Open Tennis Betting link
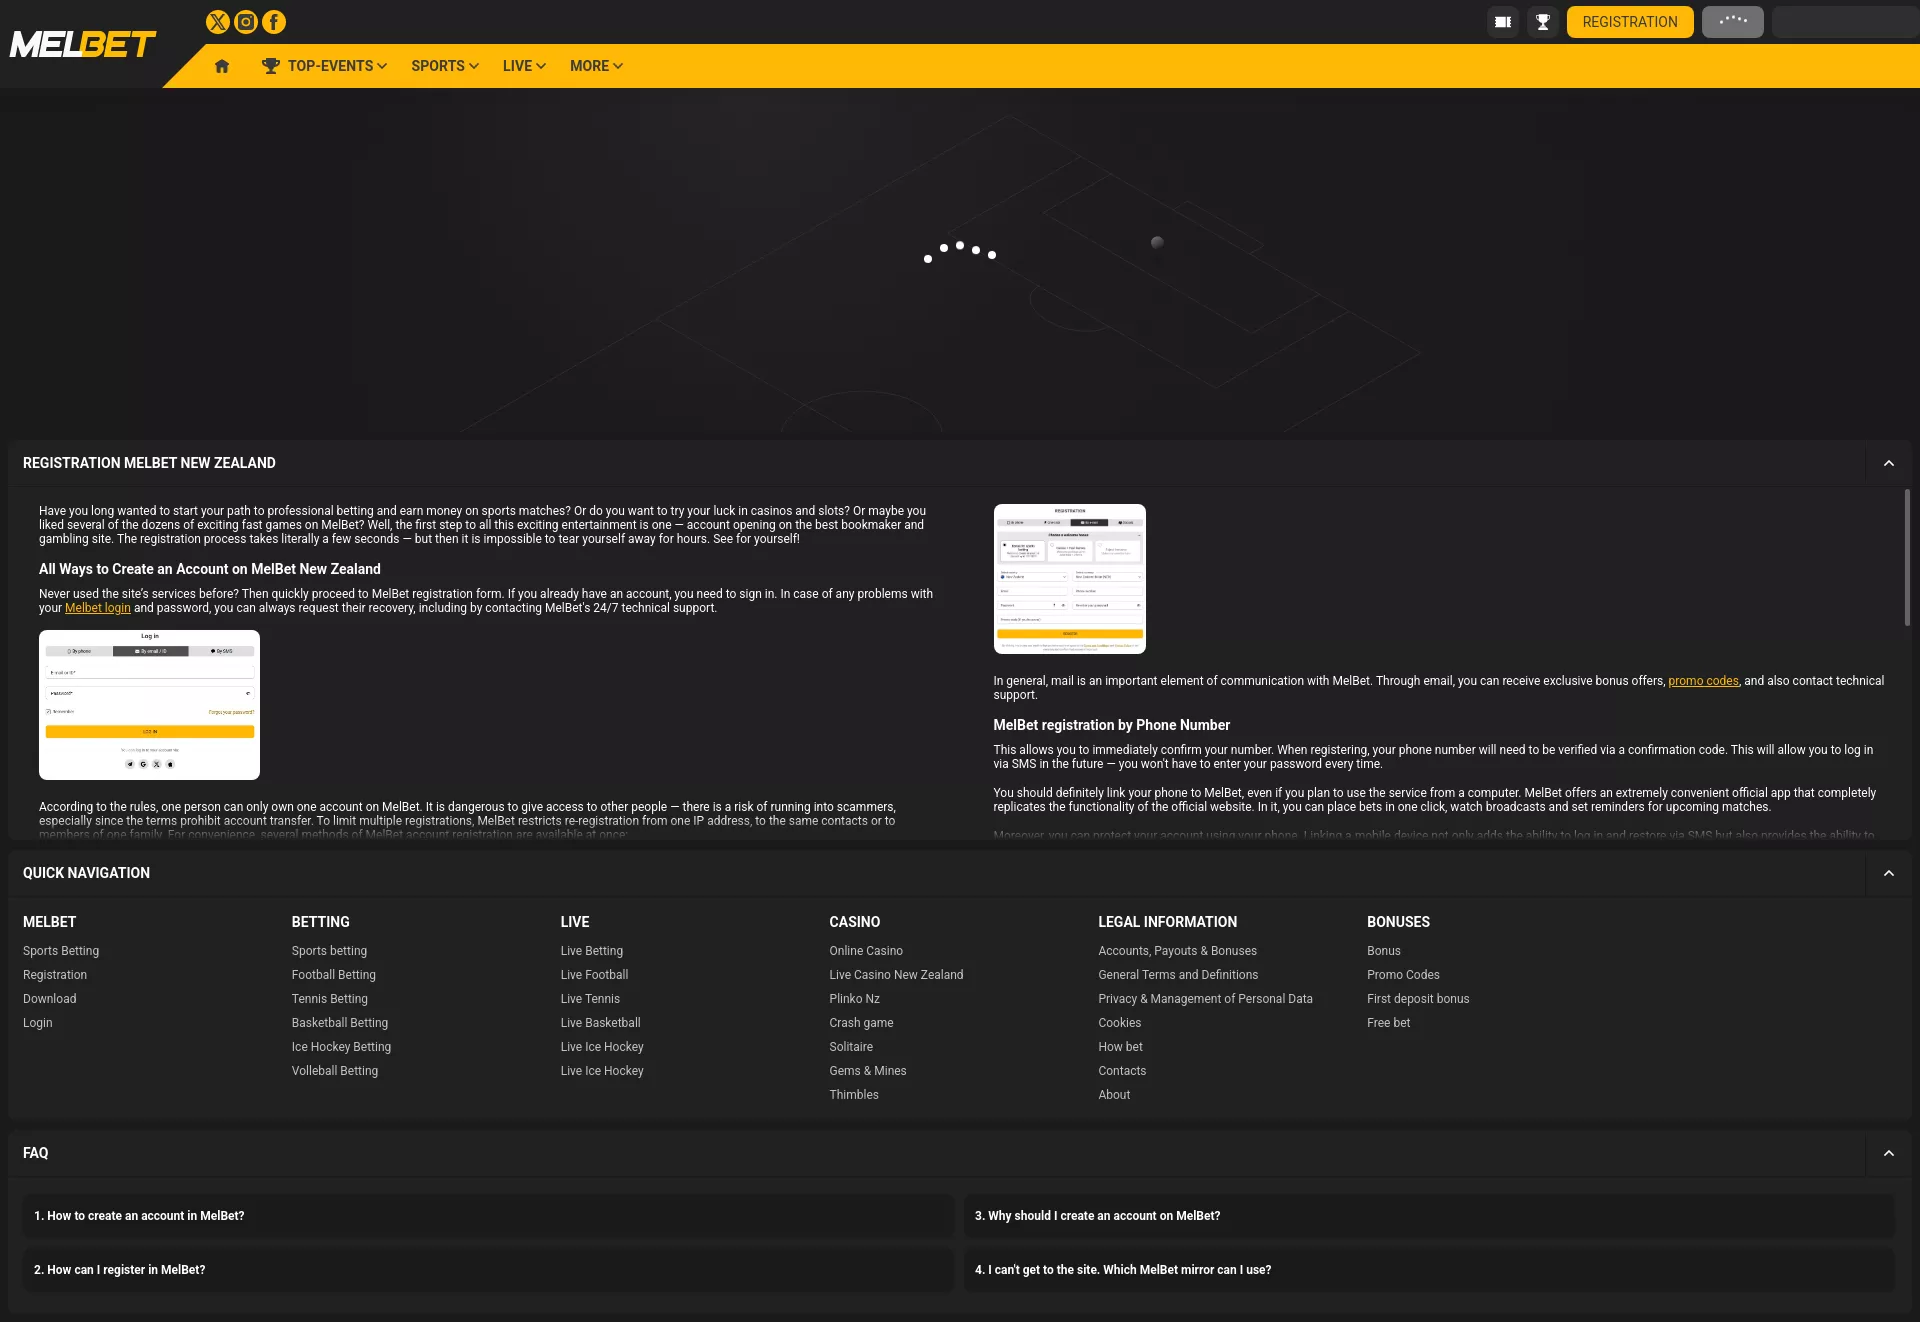The height and width of the screenshot is (1322, 1920). click(x=330, y=999)
